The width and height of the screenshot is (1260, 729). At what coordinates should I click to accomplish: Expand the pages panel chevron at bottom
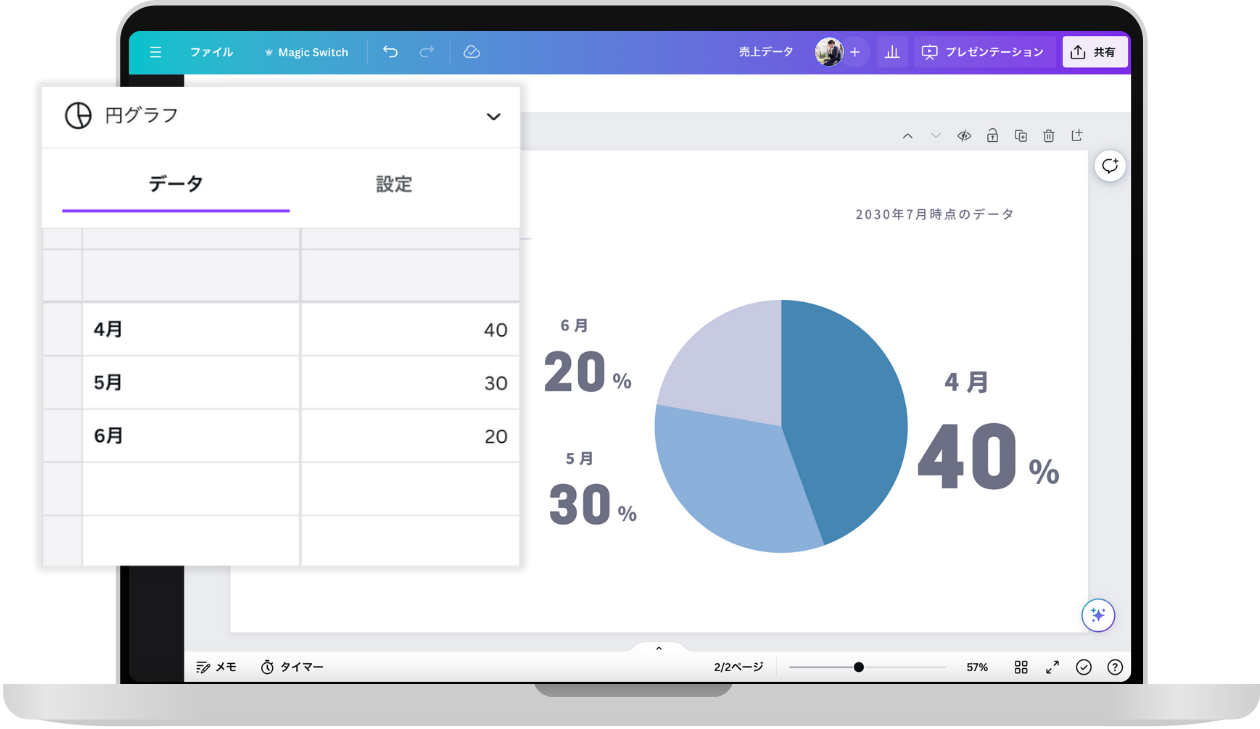click(659, 649)
